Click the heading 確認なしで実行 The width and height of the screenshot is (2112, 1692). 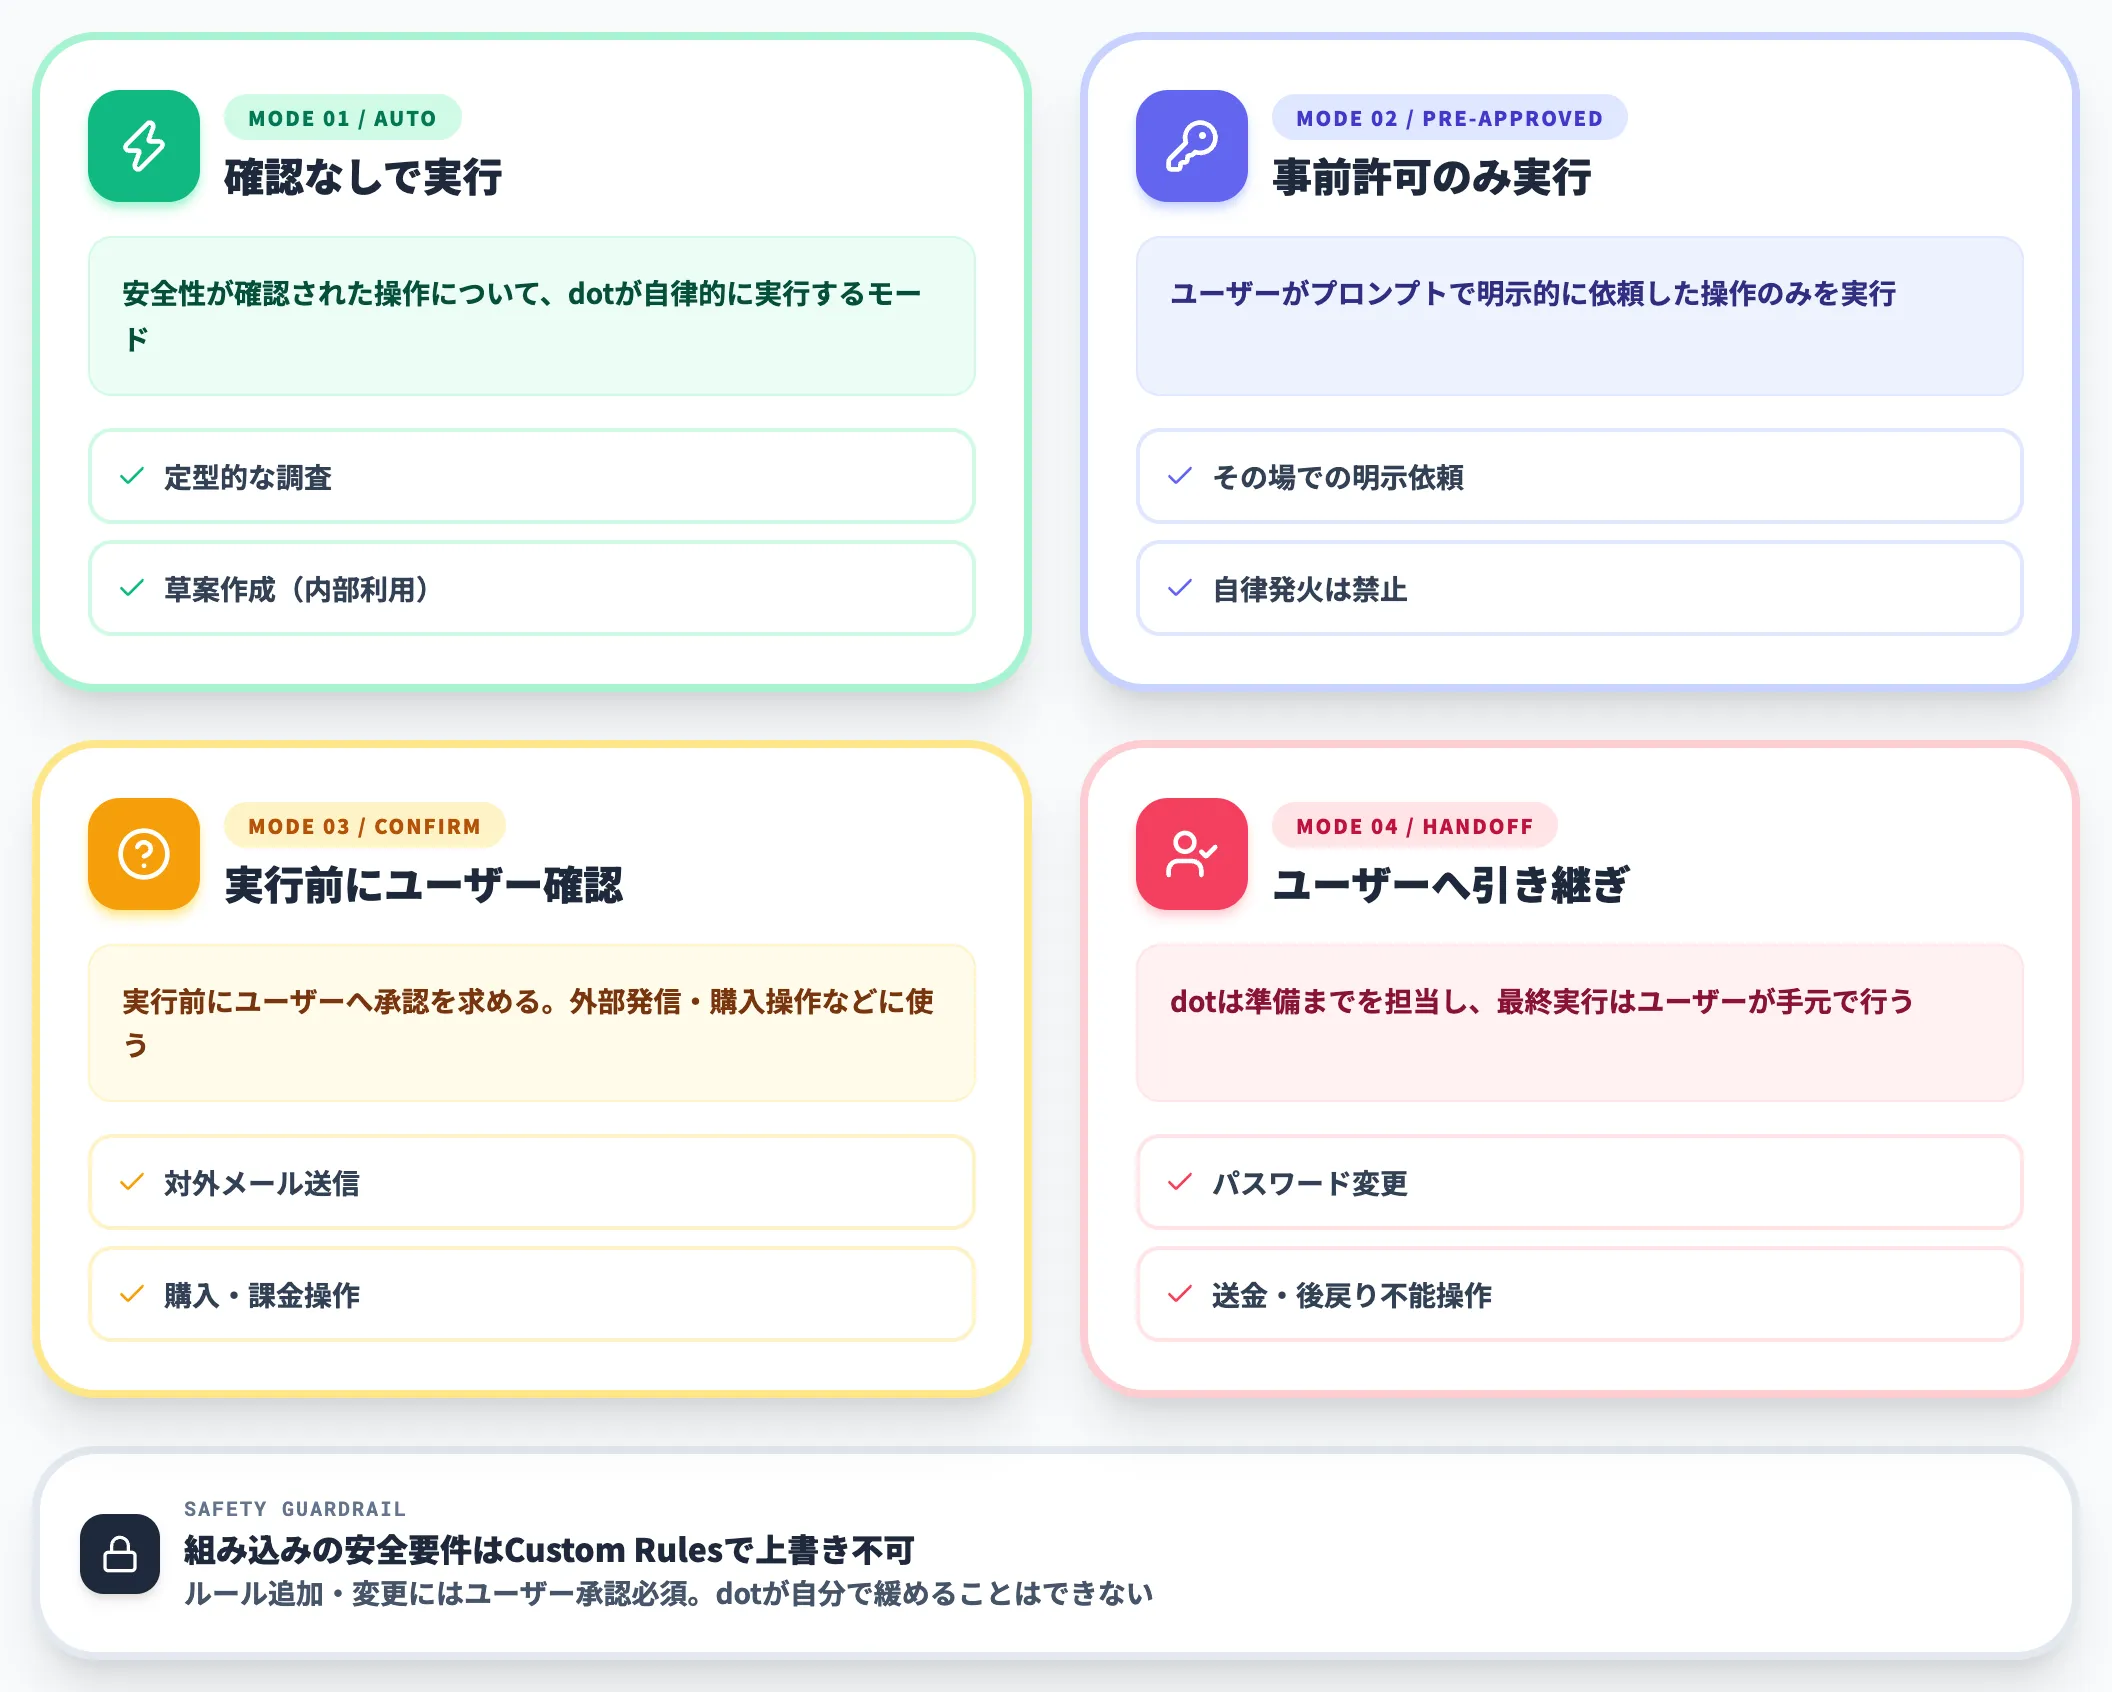pos(363,178)
